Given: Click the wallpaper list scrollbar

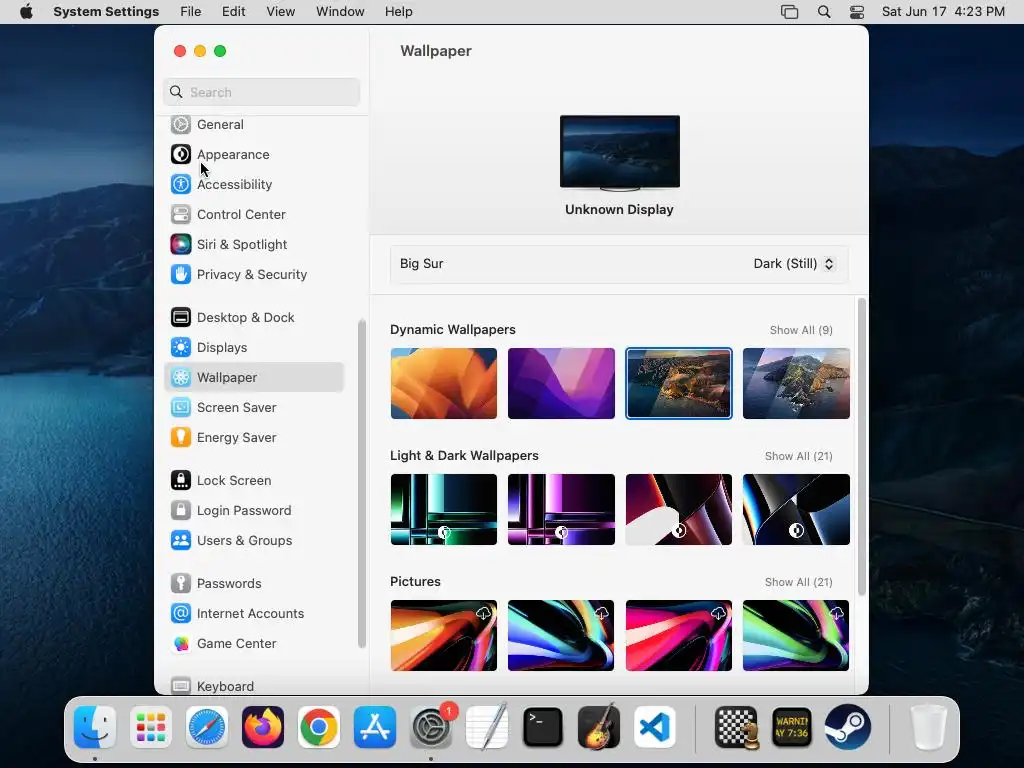Looking at the screenshot, I should pyautogui.click(x=862, y=447).
